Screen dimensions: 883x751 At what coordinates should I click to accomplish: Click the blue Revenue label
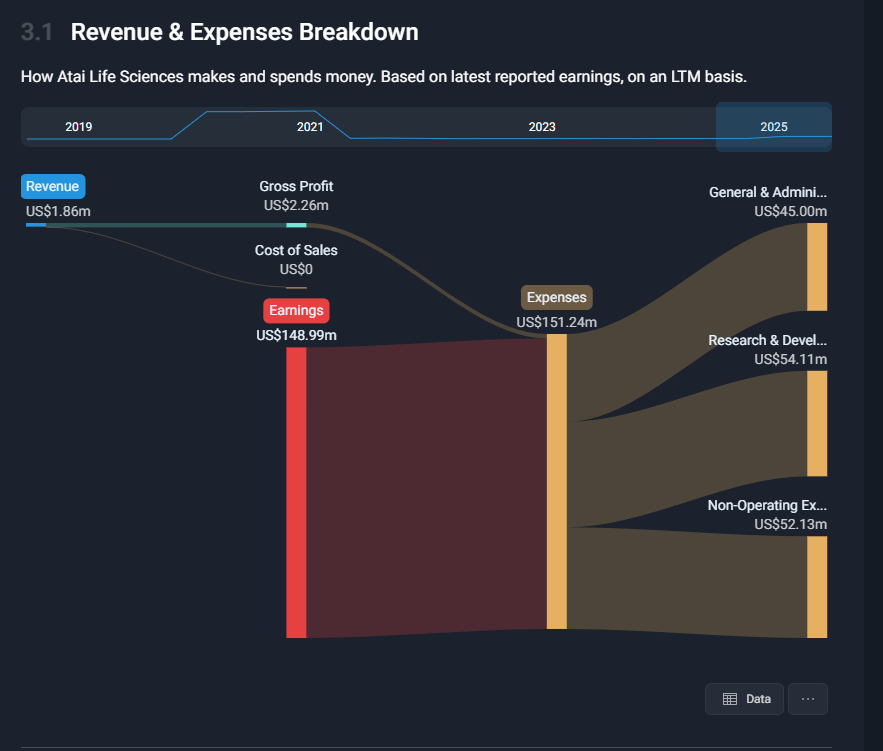click(x=52, y=186)
